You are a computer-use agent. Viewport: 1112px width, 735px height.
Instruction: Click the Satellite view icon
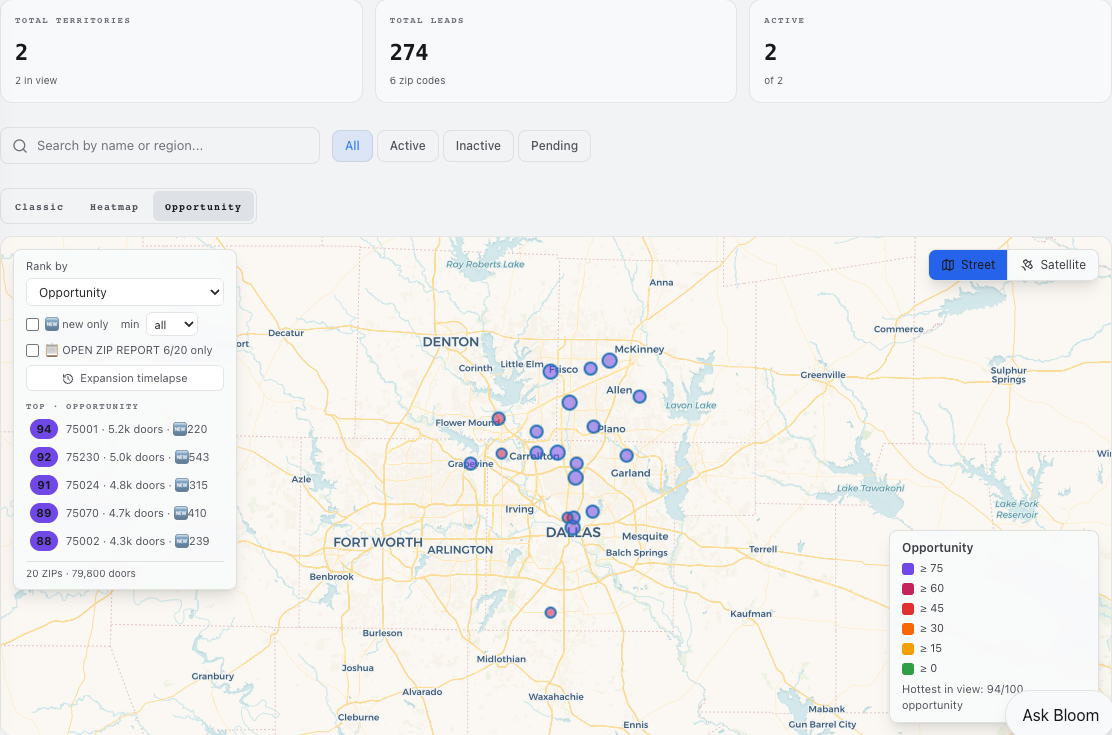coord(1027,265)
